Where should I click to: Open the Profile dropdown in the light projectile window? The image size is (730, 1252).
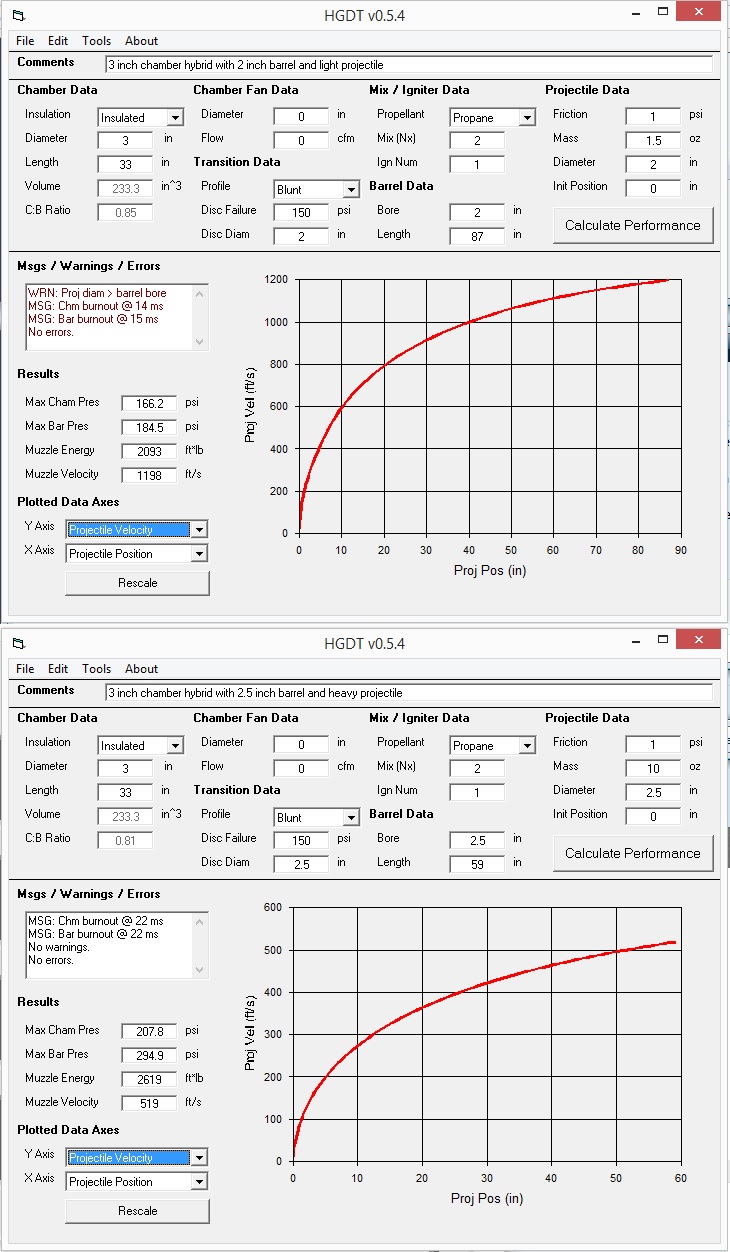pyautogui.click(x=350, y=190)
